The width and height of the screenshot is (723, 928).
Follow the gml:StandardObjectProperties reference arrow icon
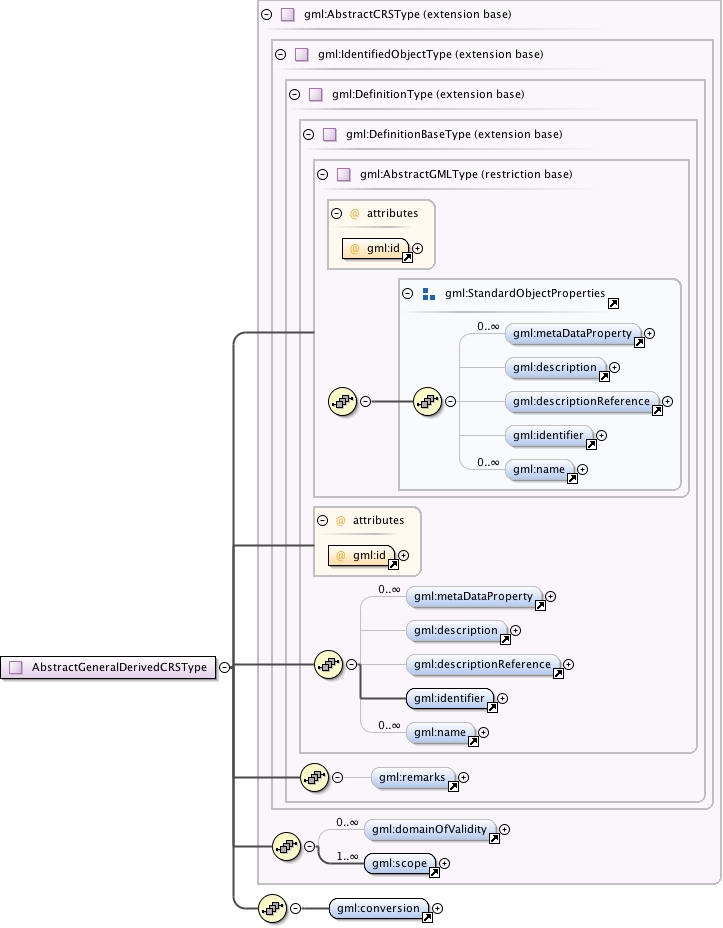point(614,304)
